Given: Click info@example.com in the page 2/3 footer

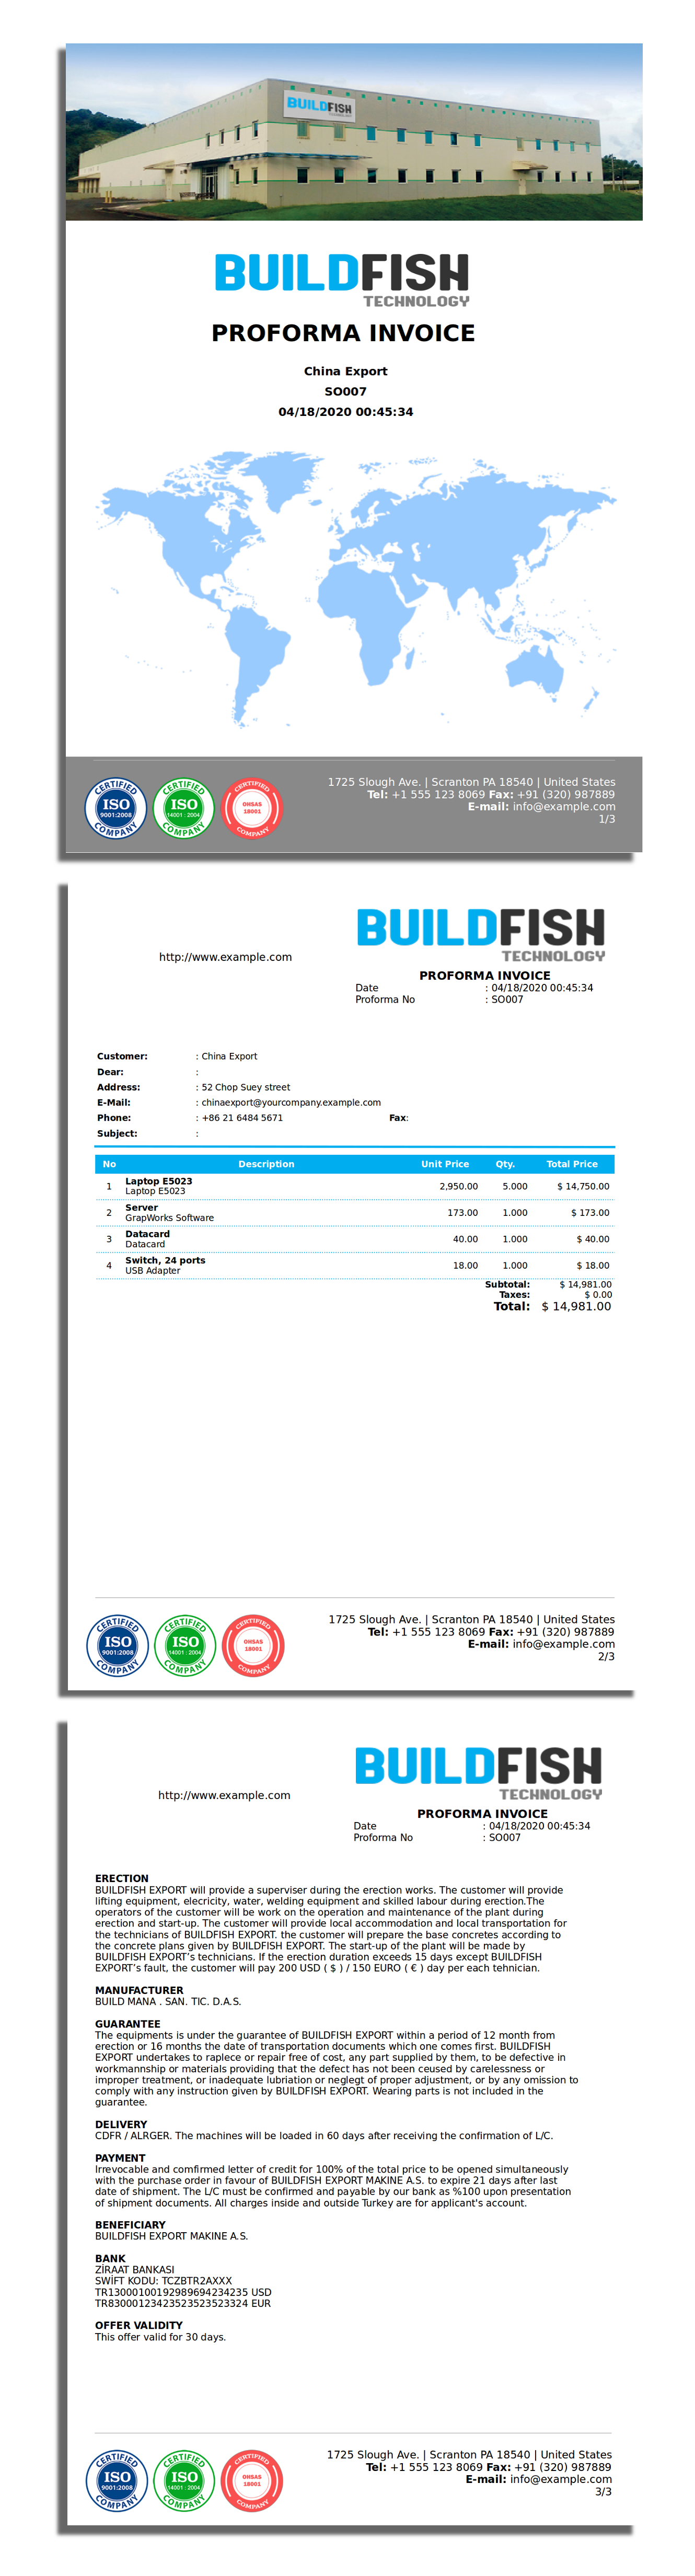Looking at the screenshot, I should (564, 1644).
